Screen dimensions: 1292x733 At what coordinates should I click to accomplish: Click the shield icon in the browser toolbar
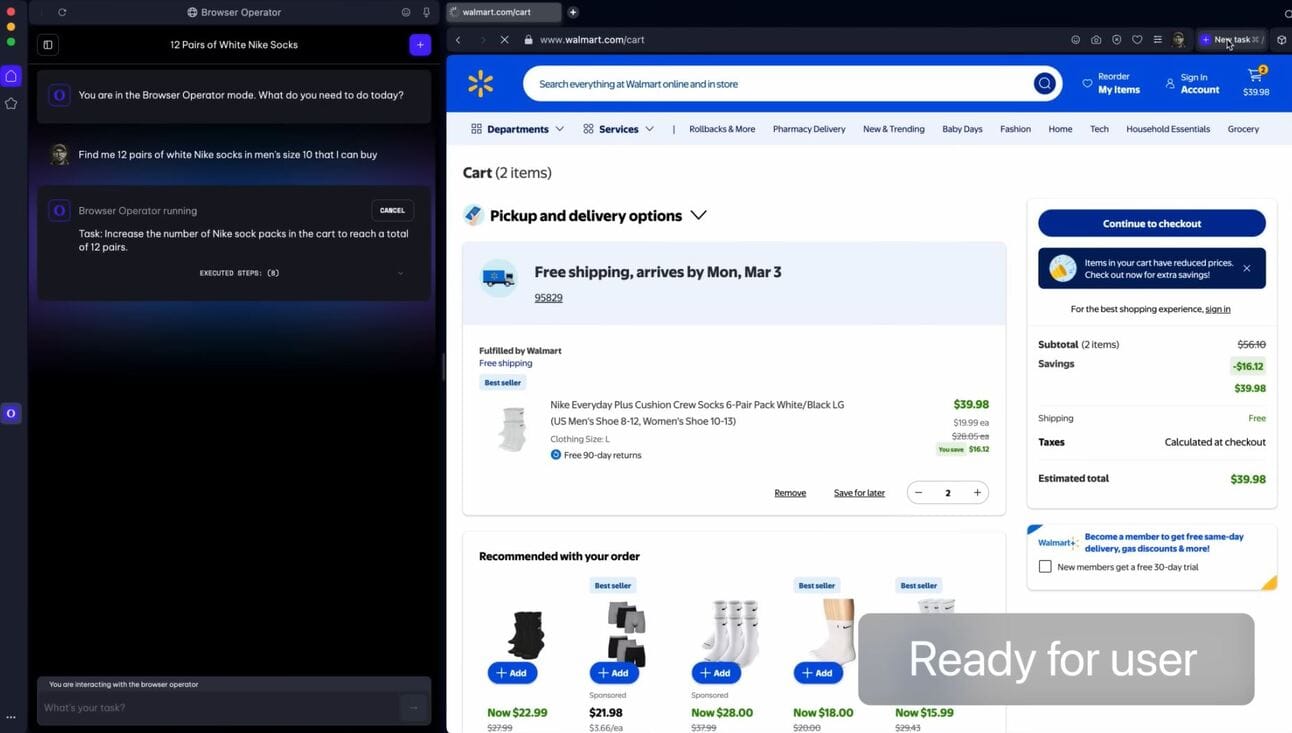pyautogui.click(x=1117, y=40)
